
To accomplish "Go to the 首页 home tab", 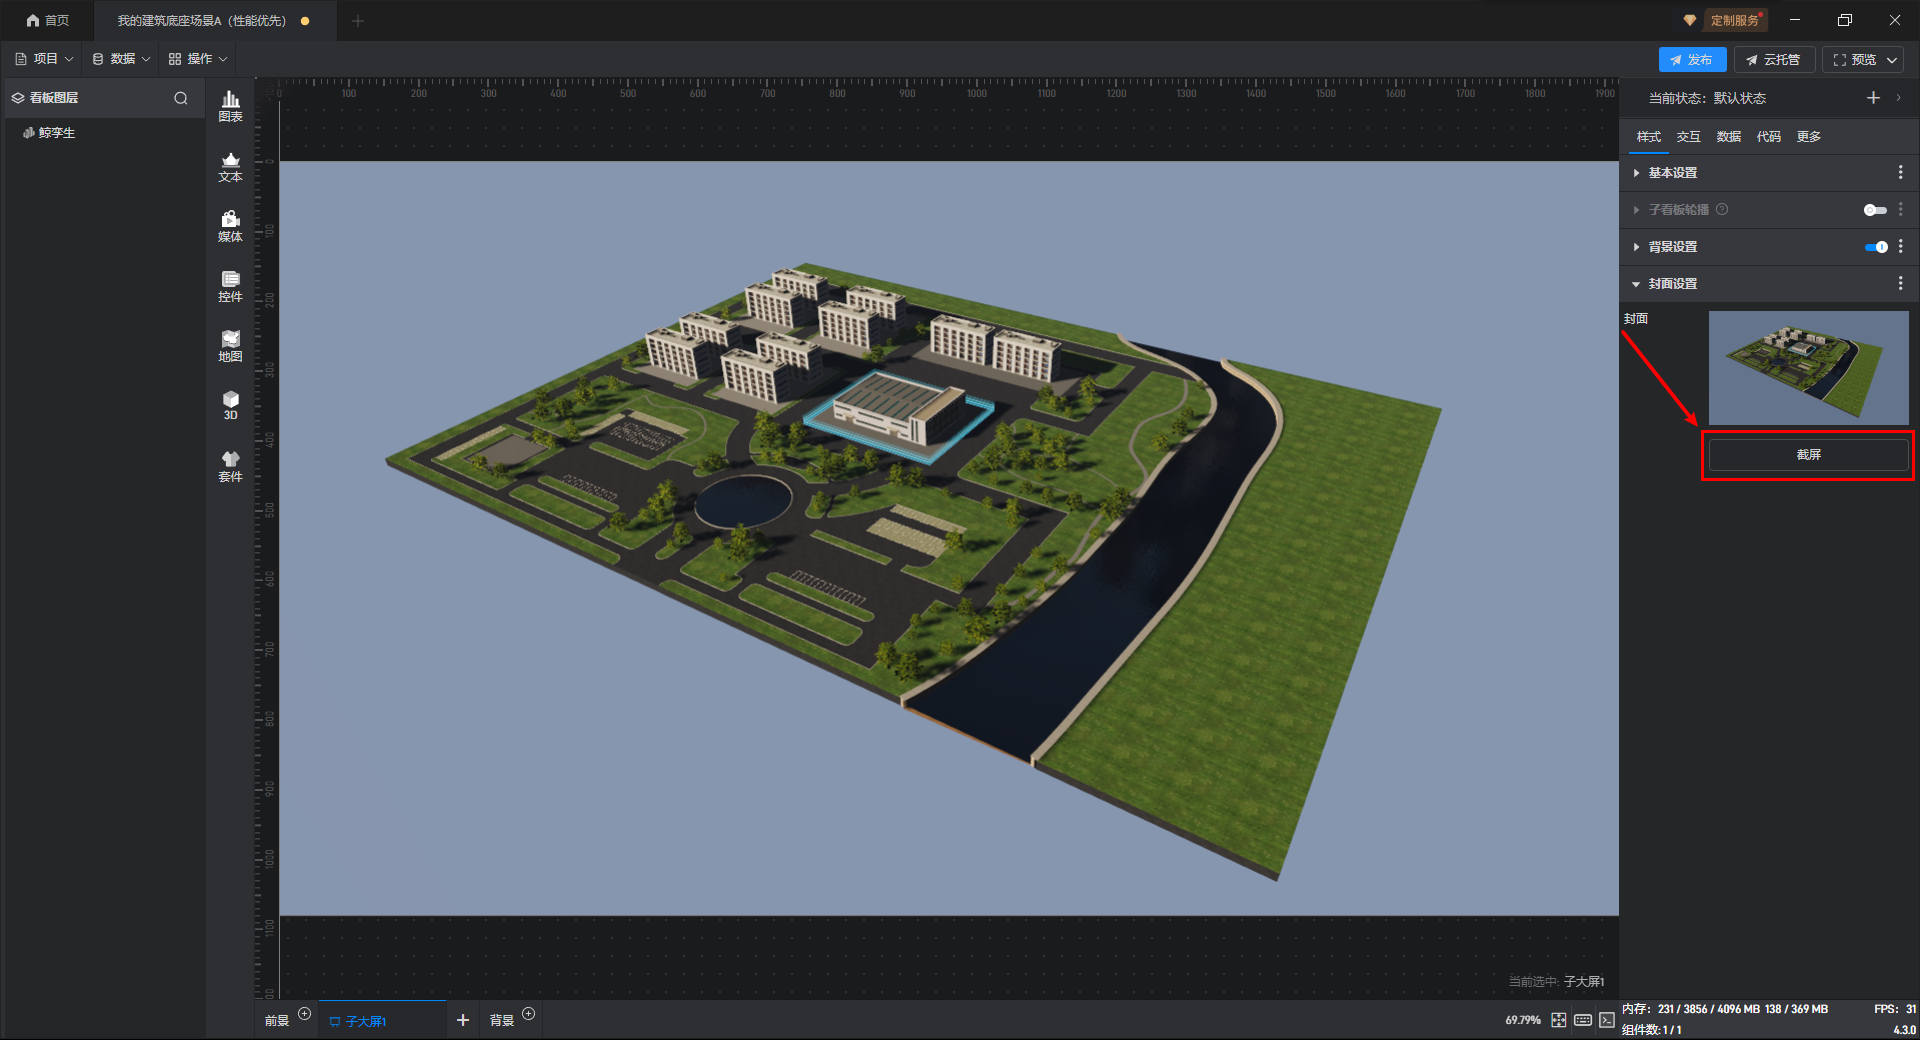I will [x=48, y=21].
